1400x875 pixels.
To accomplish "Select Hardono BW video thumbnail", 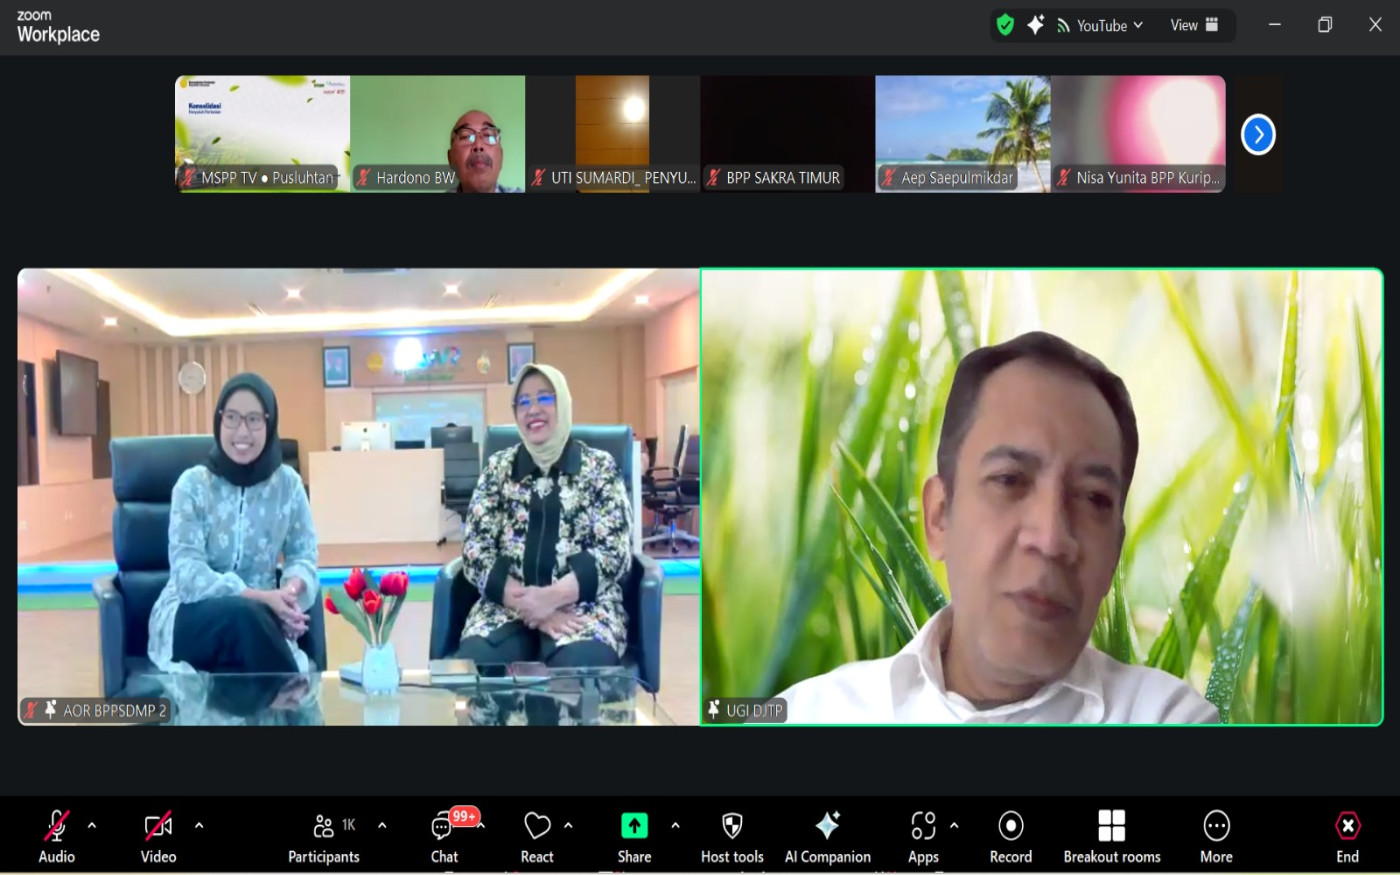I will (437, 133).
